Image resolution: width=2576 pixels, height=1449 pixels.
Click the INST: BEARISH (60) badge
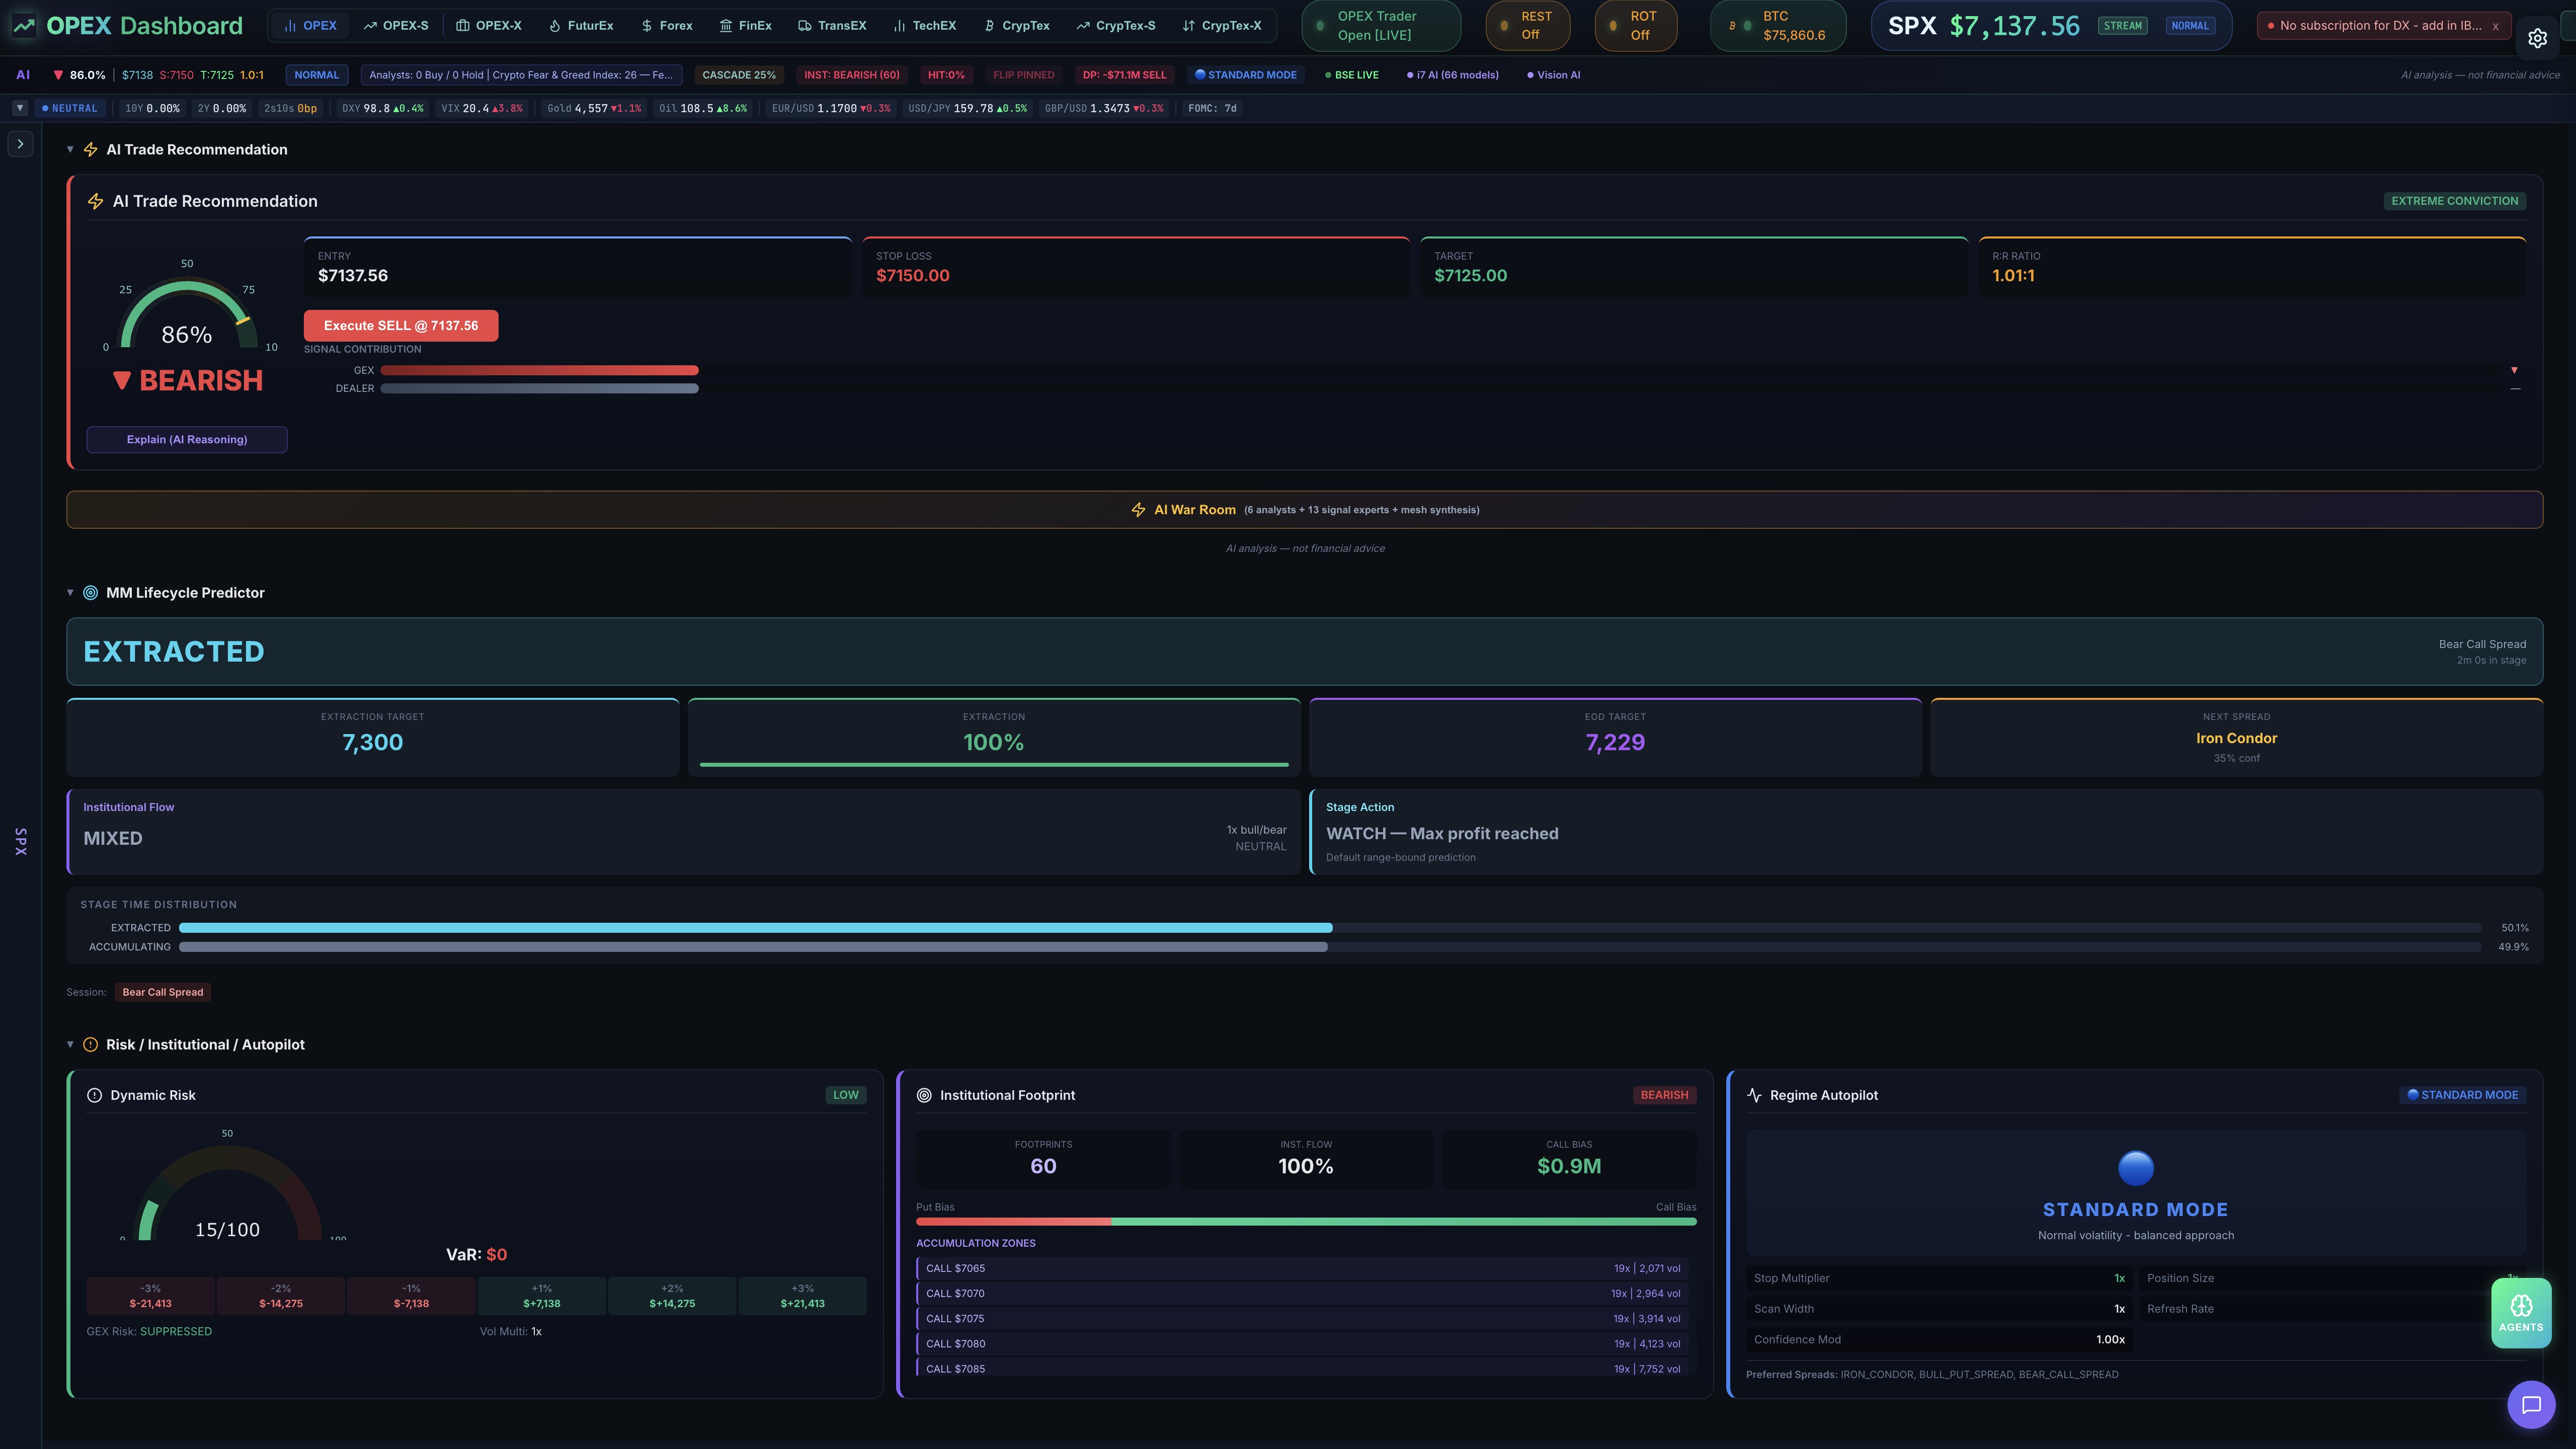[852, 75]
